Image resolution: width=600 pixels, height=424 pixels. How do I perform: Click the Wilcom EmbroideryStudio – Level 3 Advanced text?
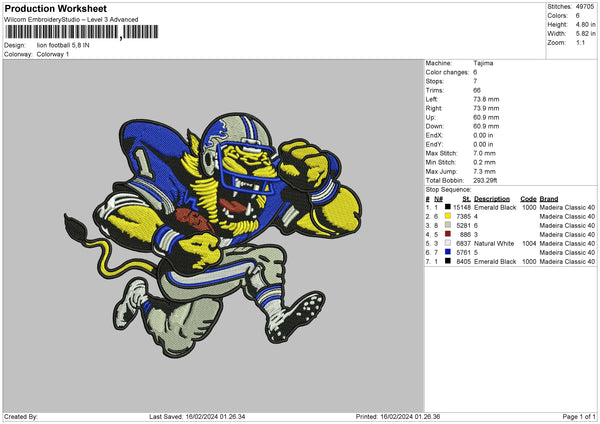[71, 20]
